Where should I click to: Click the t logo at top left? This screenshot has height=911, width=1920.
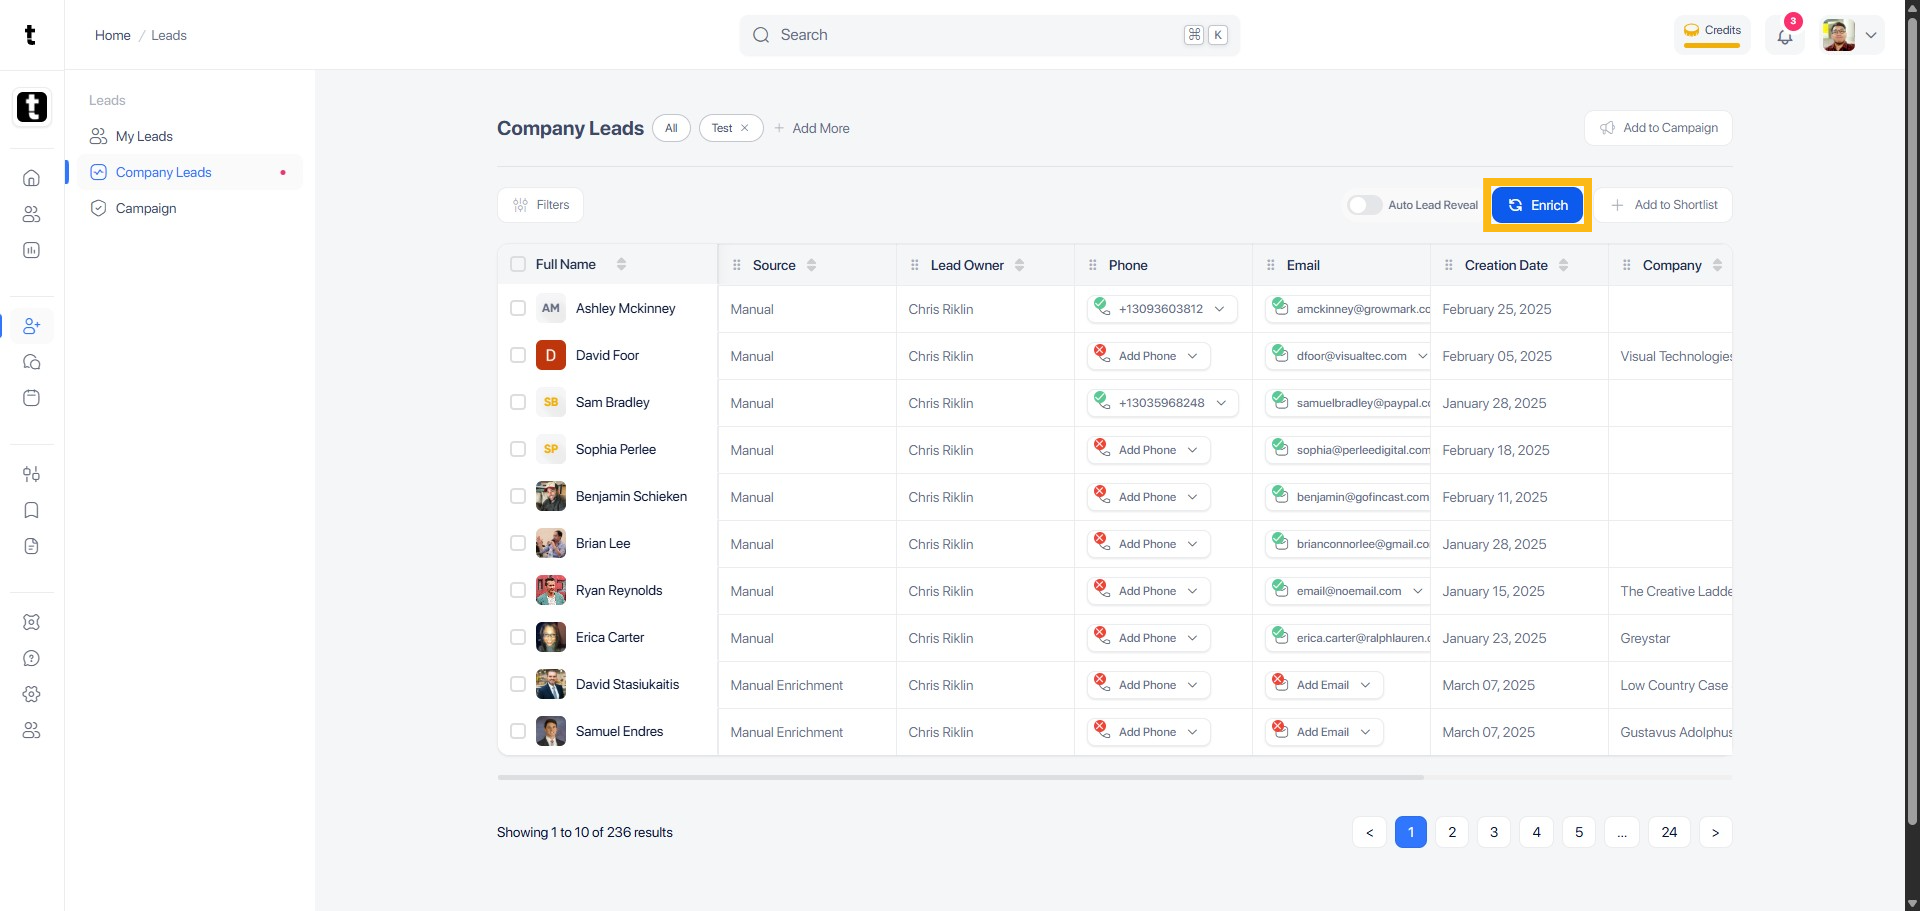[x=30, y=35]
